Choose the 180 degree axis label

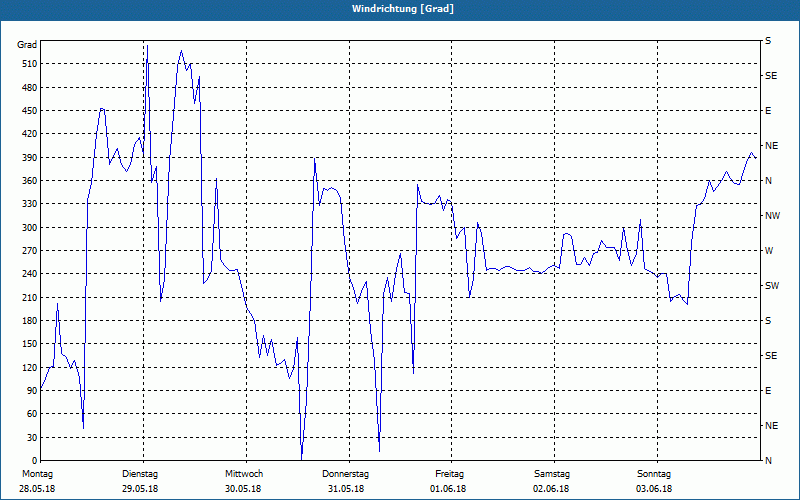click(x=30, y=320)
